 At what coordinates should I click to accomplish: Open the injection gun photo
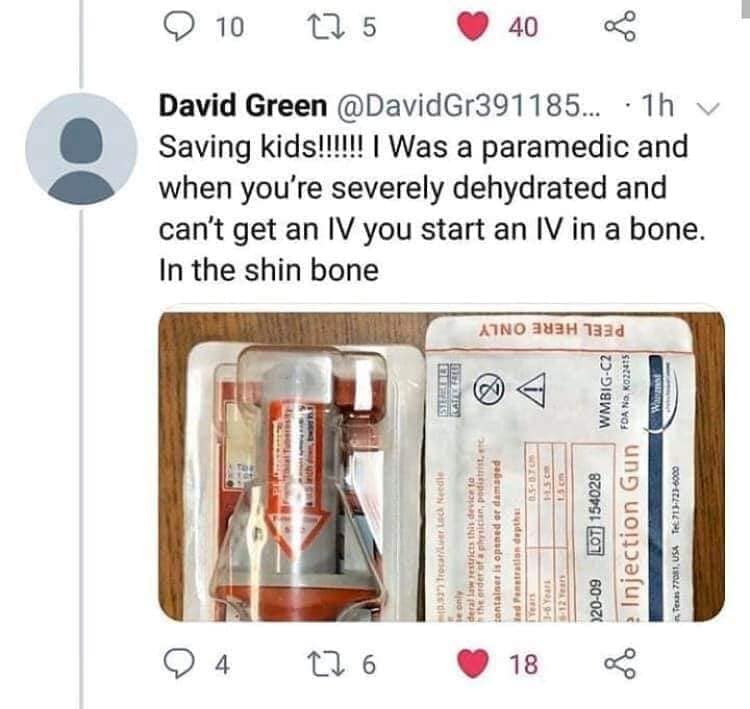click(441, 466)
